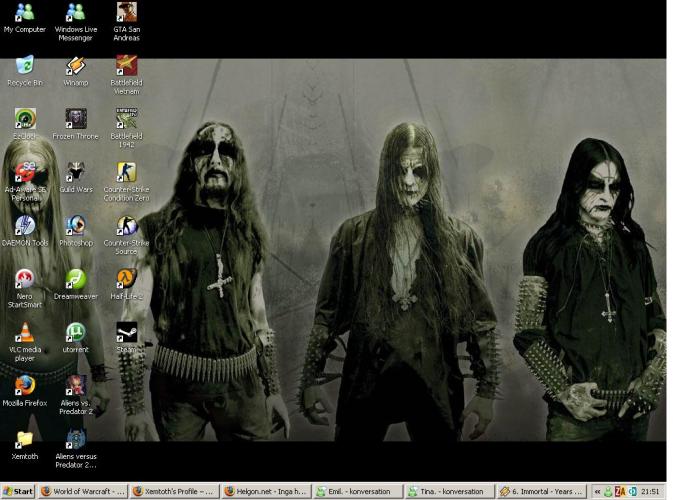Switch to Helgon.net Firefox taskbar window
Screen dimensions: 673x500
point(265,491)
